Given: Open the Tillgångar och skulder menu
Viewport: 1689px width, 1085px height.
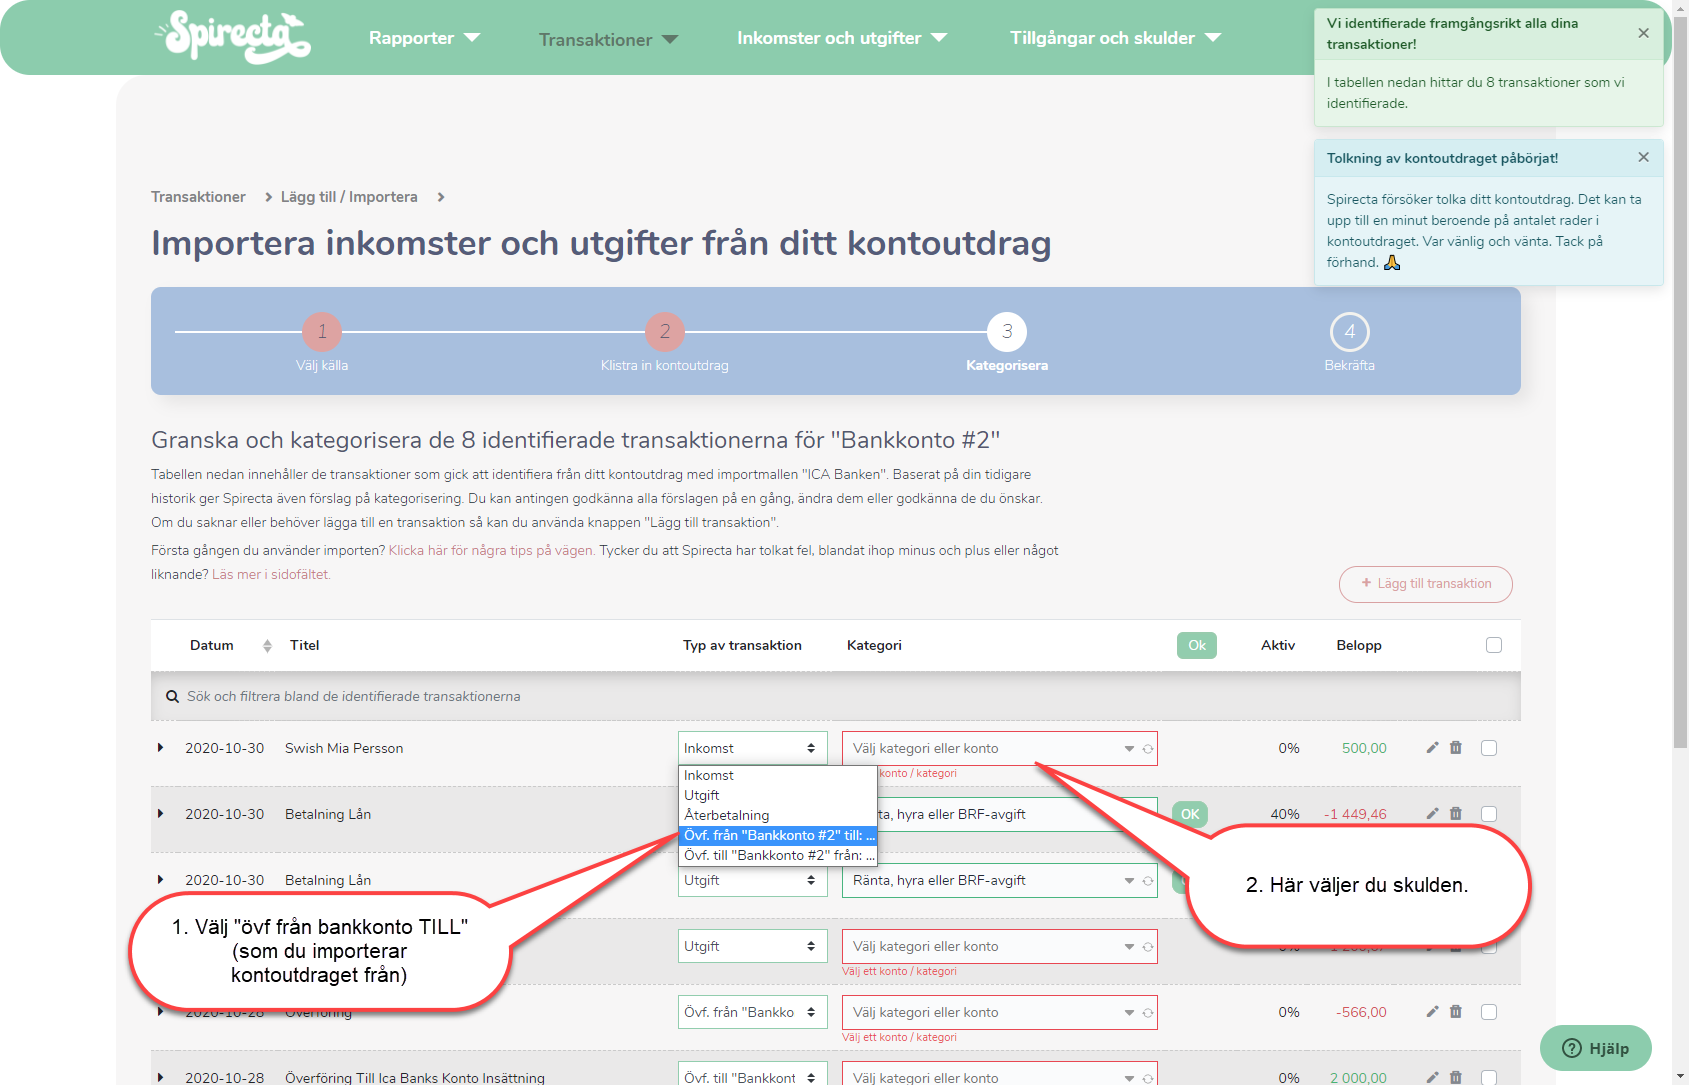Looking at the screenshot, I should pyautogui.click(x=1114, y=38).
